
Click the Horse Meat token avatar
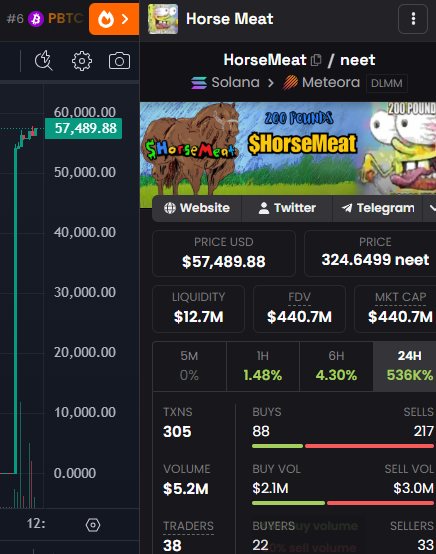point(163,19)
